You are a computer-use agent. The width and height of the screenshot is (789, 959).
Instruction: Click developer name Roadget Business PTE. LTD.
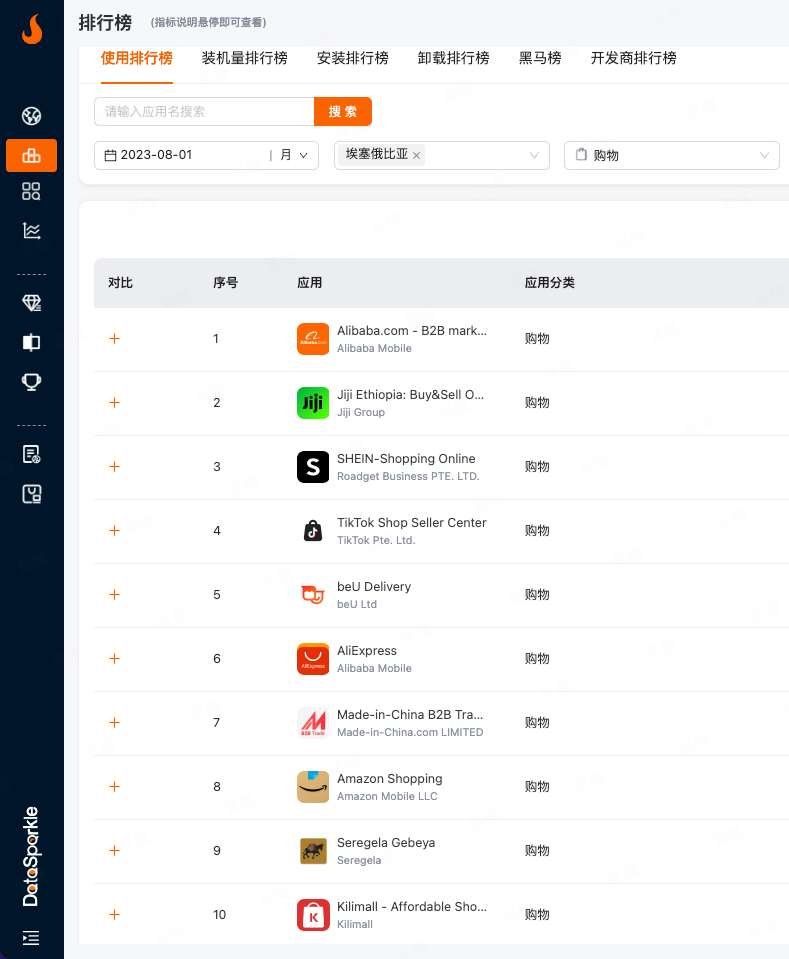408,476
